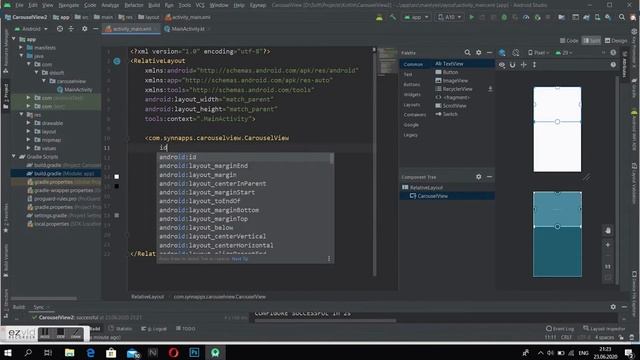Collapse all in the Project panel
This screenshot has height=360, width=640.
(71, 29)
